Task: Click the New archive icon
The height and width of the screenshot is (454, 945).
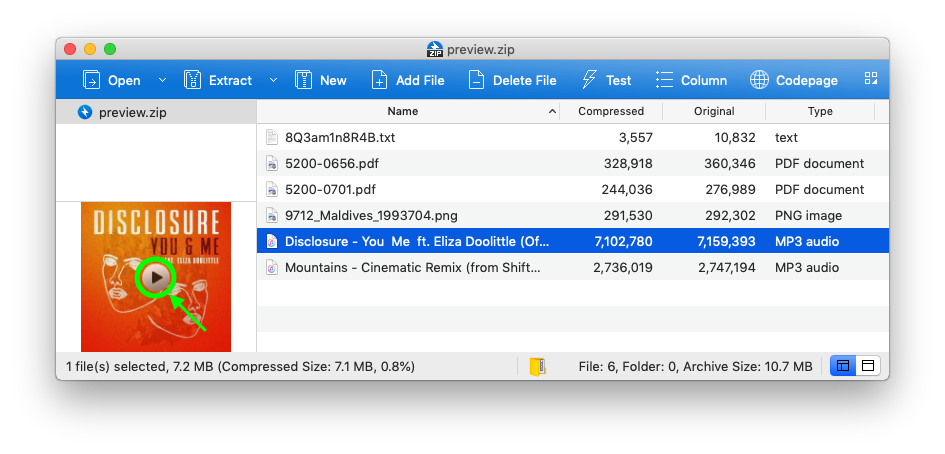Action: pyautogui.click(x=304, y=80)
